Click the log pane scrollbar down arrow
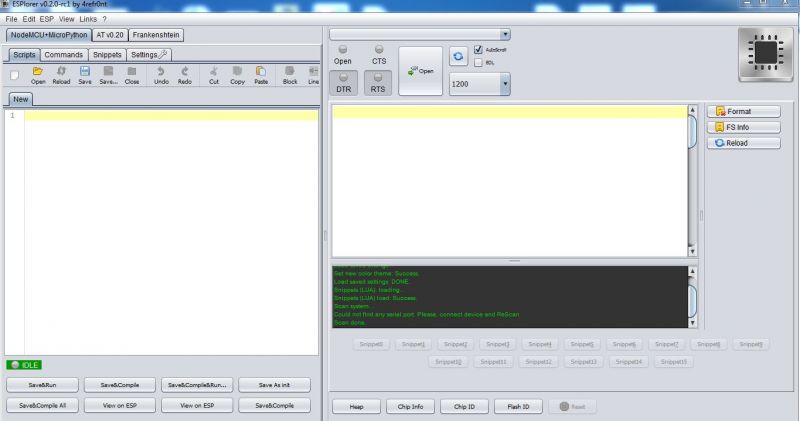 pyautogui.click(x=692, y=323)
